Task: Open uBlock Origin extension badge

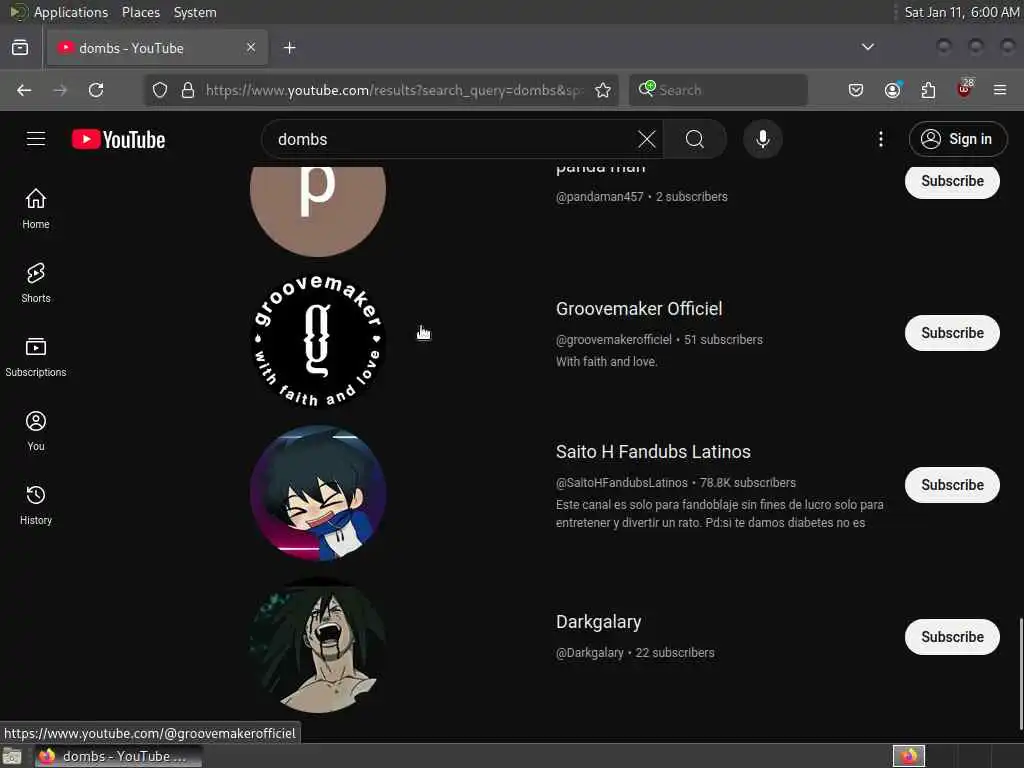Action: (x=965, y=89)
